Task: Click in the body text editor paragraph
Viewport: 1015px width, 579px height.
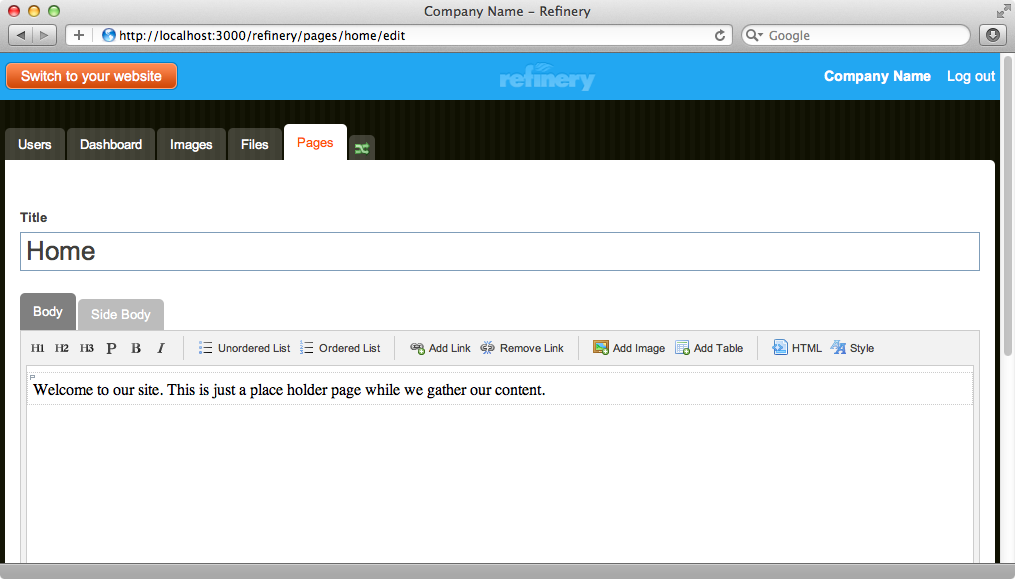Action: coord(500,389)
